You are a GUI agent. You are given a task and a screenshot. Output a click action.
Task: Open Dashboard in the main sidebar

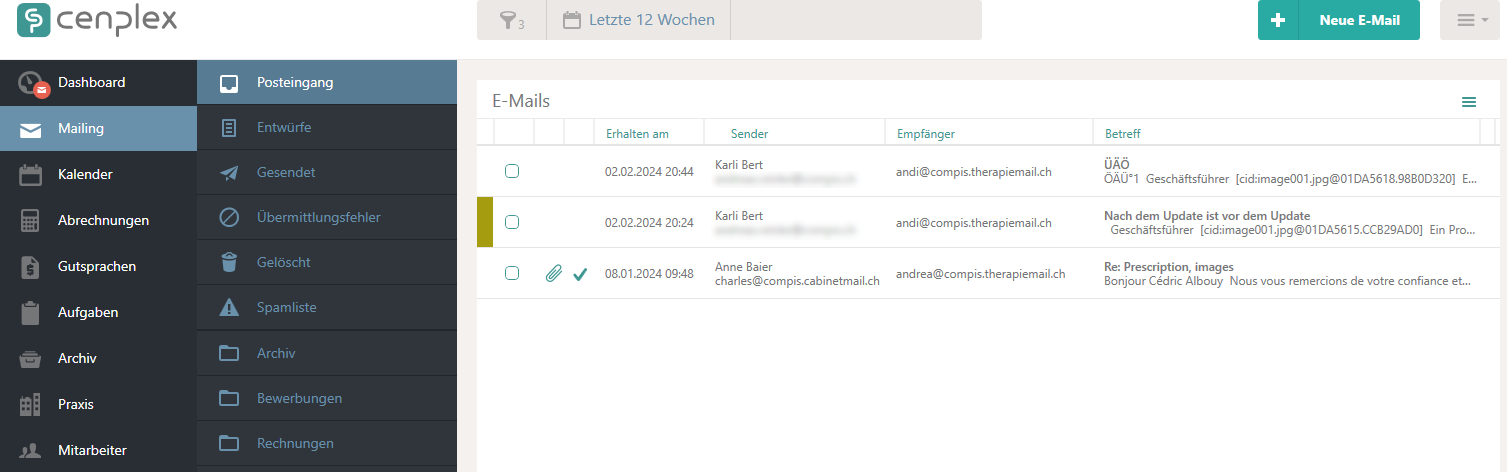(x=98, y=82)
